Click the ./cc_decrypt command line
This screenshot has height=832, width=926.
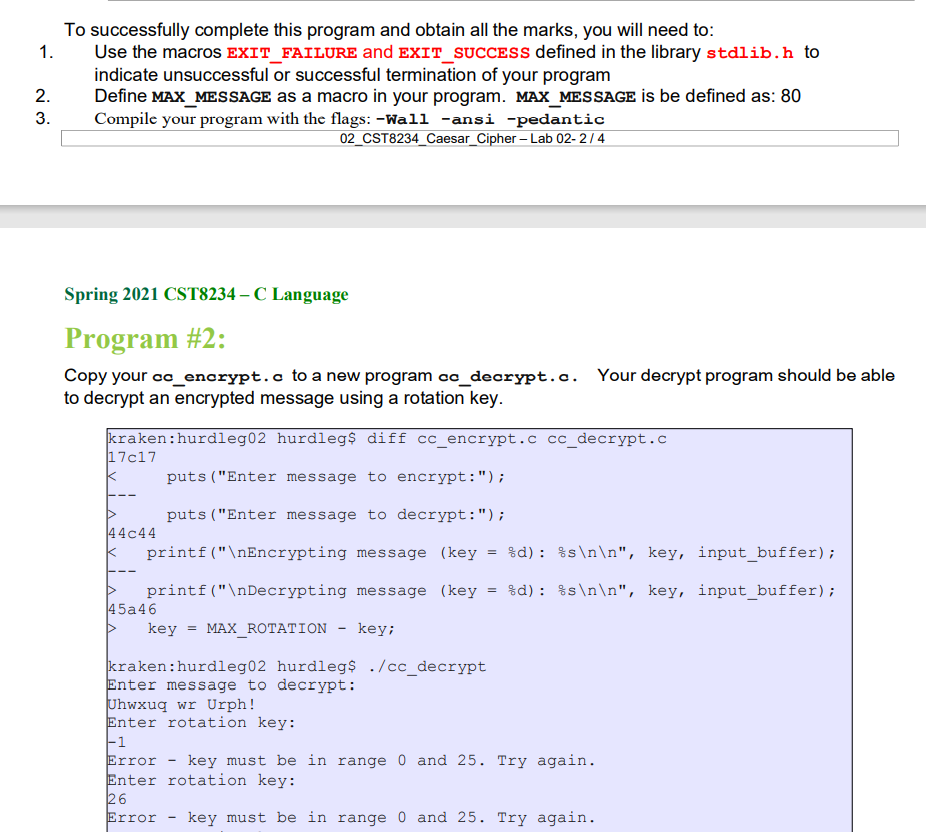pos(296,667)
